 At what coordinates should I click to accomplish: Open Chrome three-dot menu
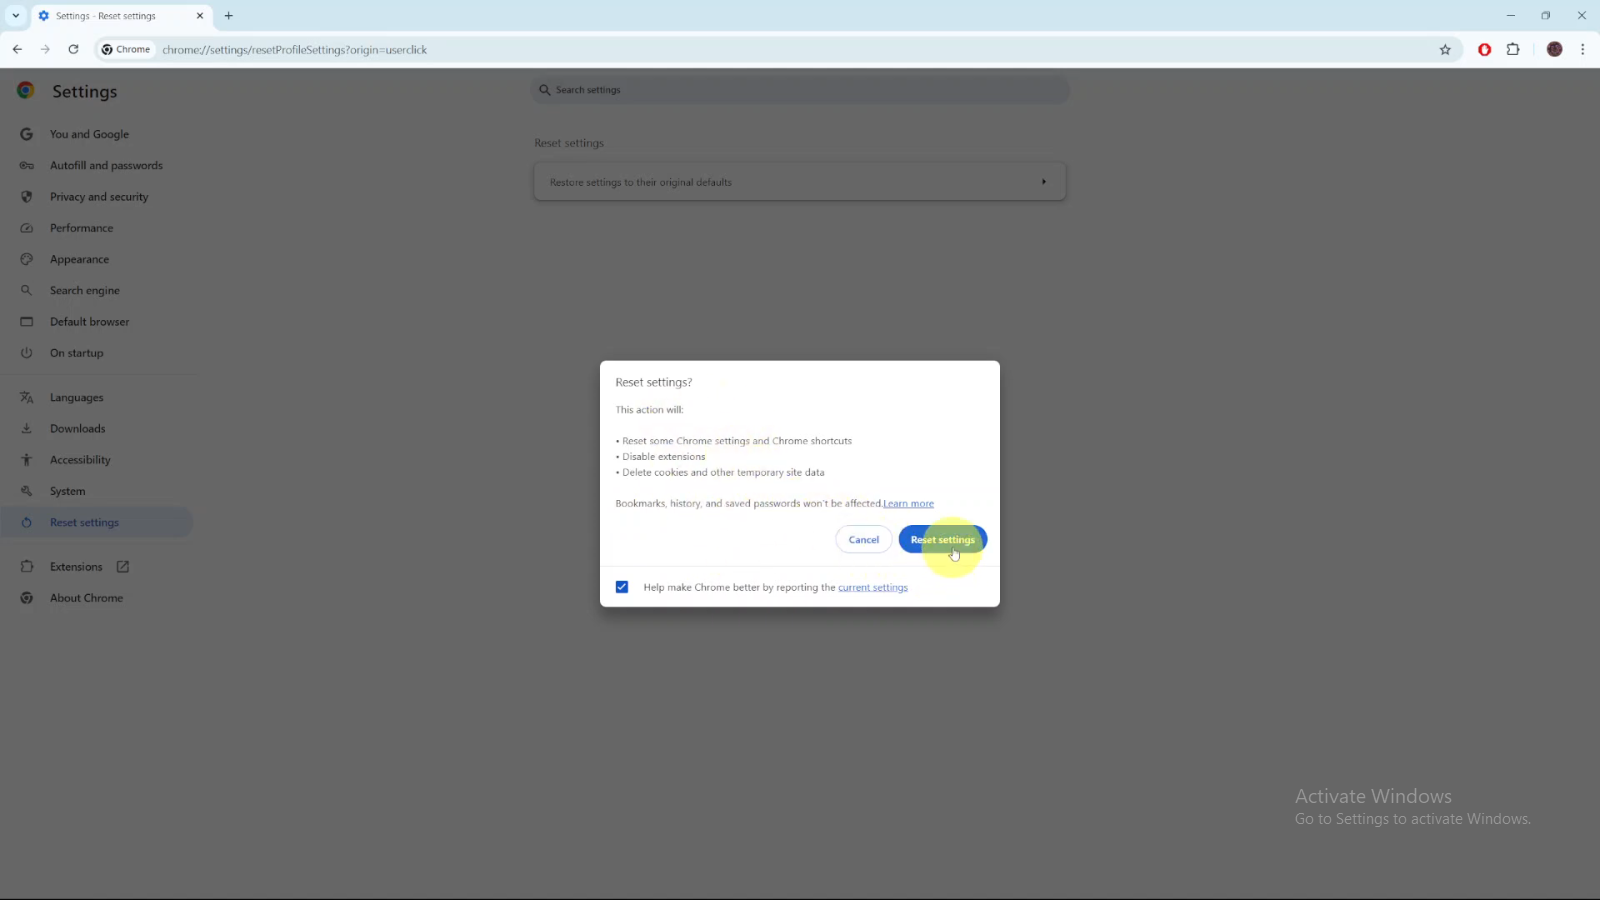[1582, 49]
